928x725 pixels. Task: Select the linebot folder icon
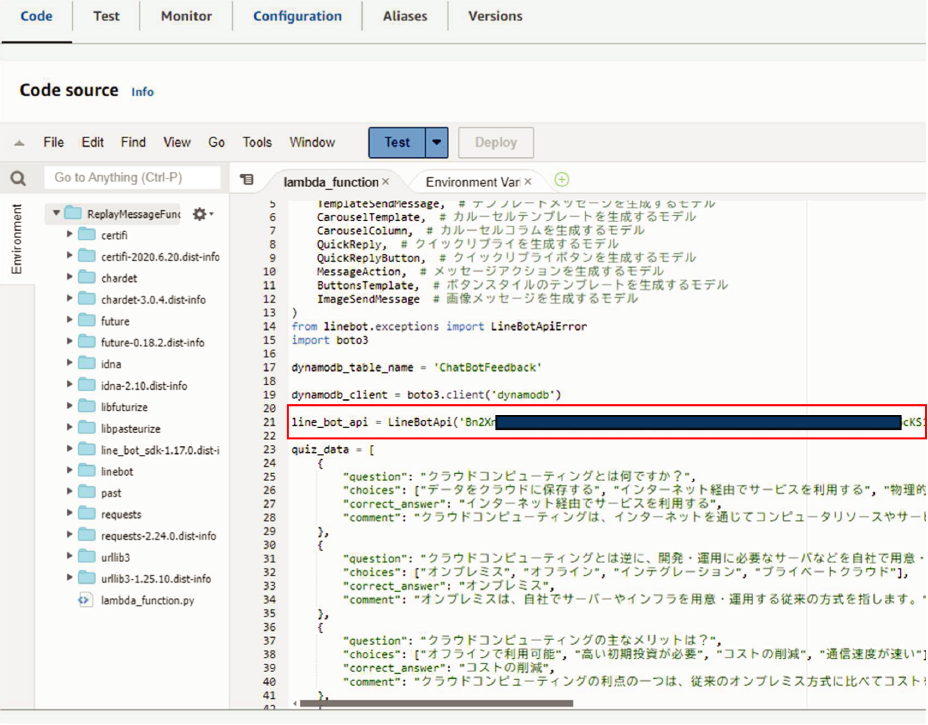click(x=87, y=471)
